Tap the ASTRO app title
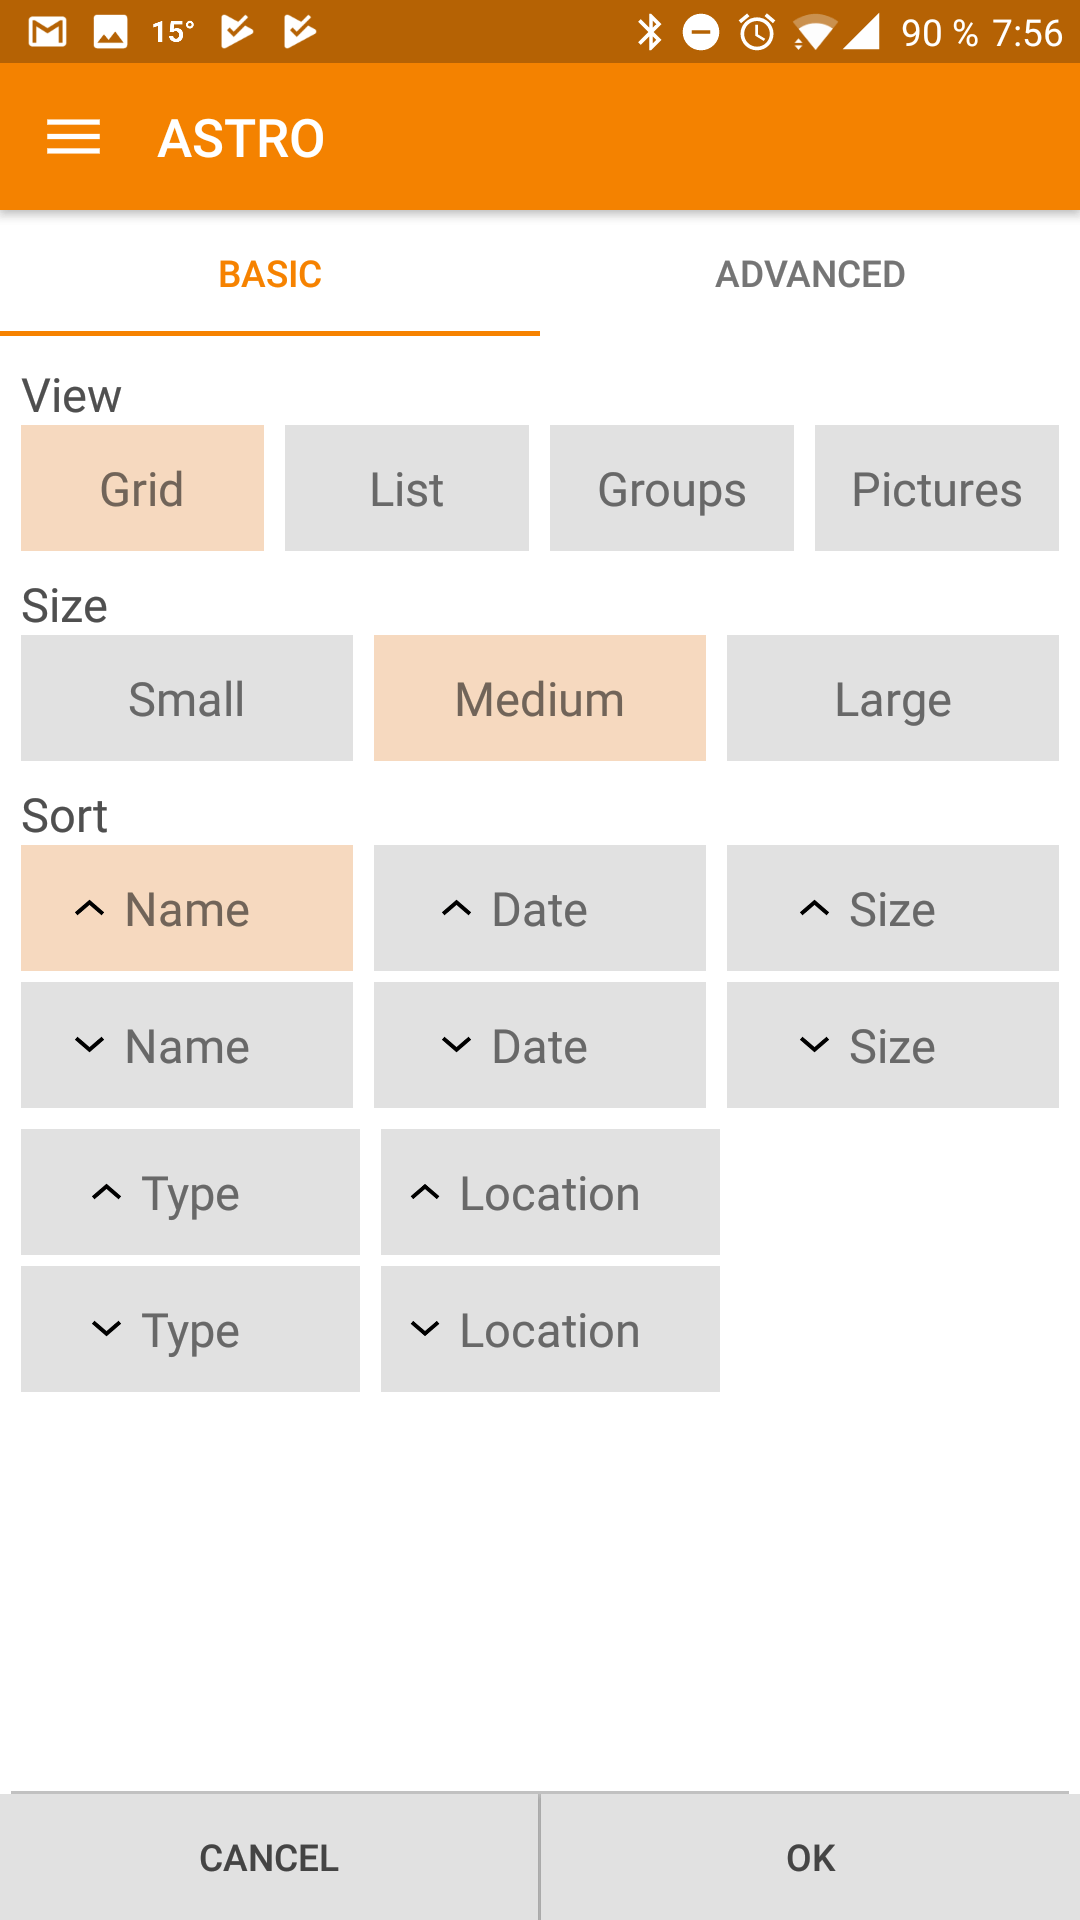Screen dimensions: 1080x1920 tap(241, 138)
